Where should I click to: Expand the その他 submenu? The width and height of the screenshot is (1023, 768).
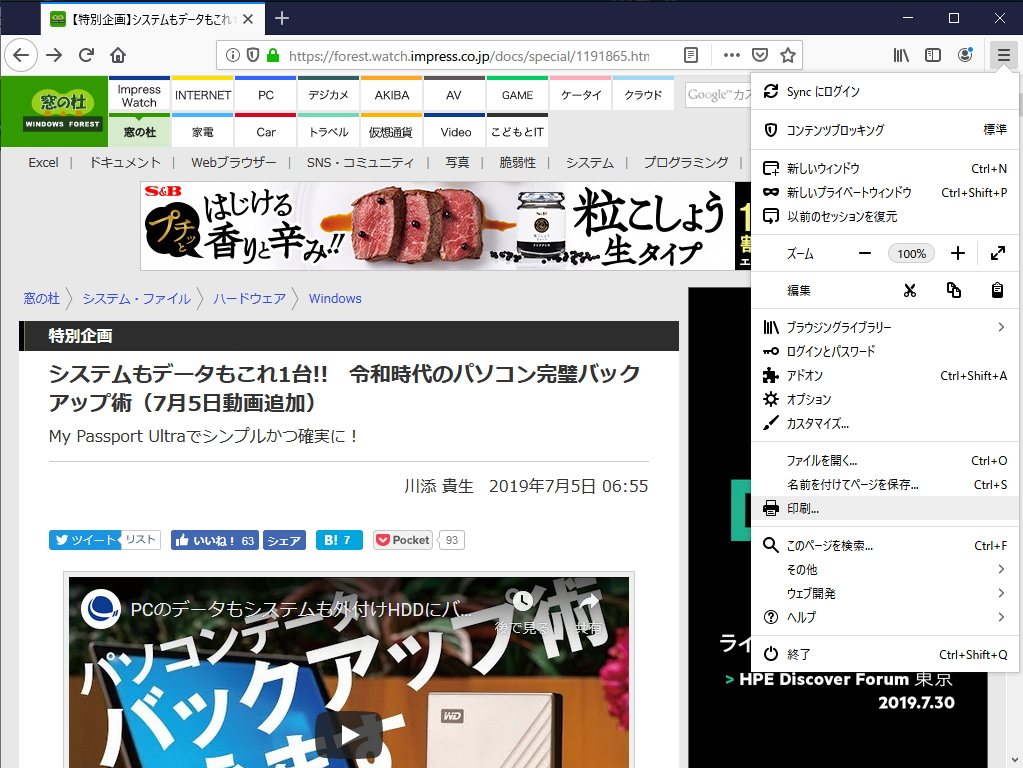tap(880, 569)
